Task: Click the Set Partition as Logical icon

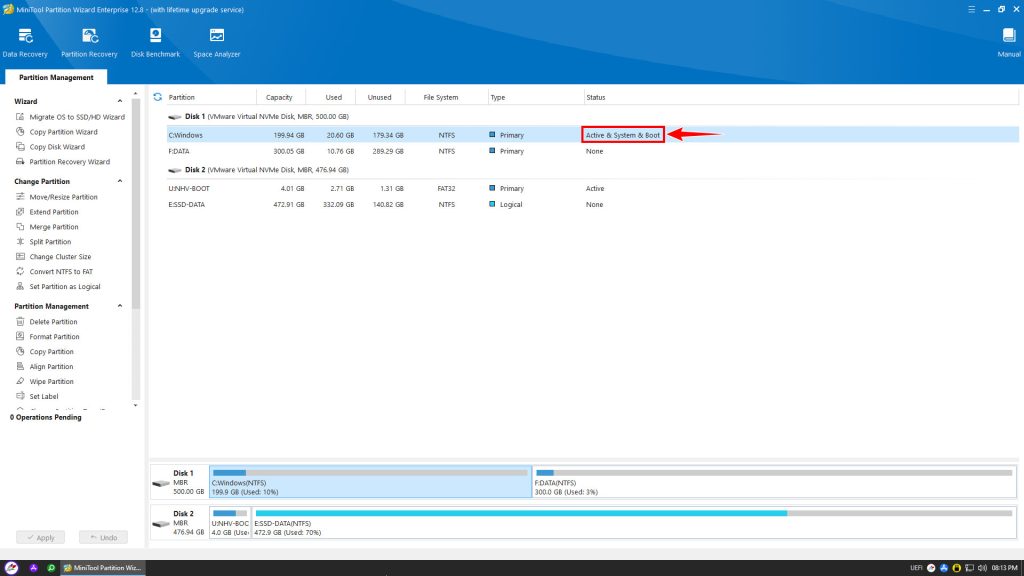Action: 20,287
